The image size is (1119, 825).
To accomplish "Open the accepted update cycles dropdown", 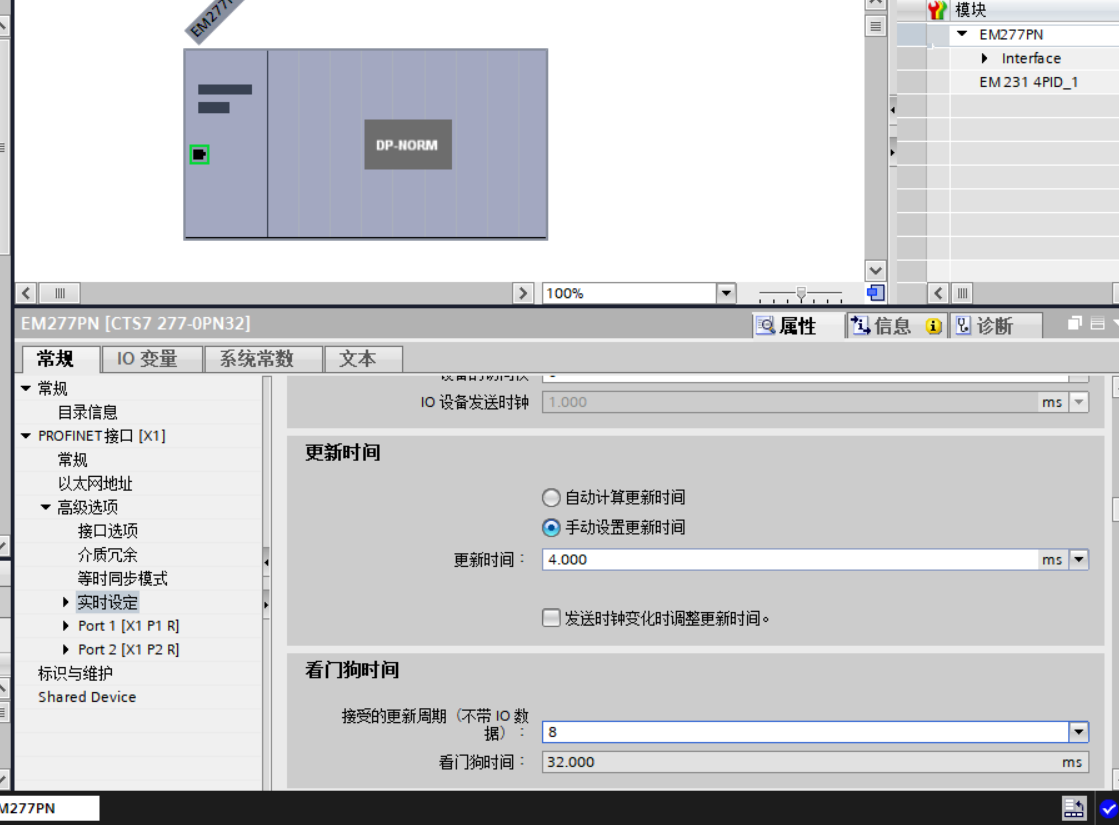I will point(1078,732).
